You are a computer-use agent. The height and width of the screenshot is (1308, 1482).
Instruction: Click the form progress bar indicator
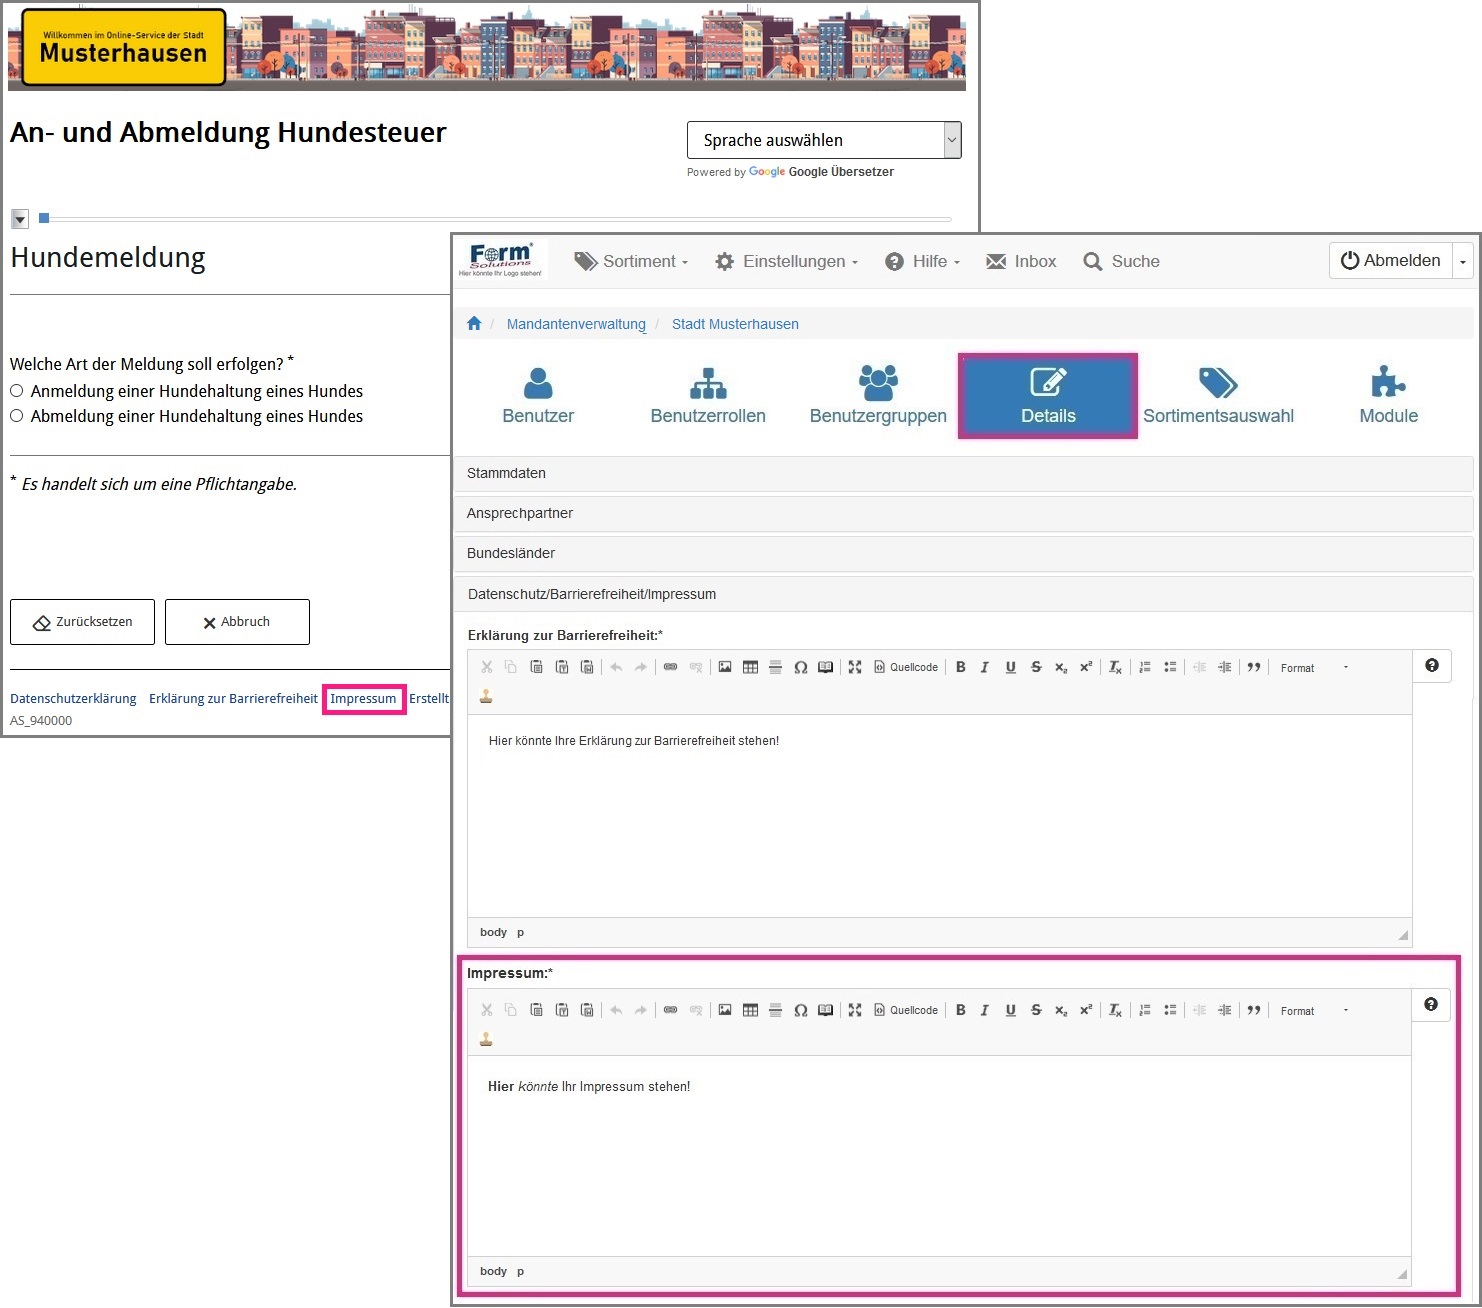(x=44, y=218)
